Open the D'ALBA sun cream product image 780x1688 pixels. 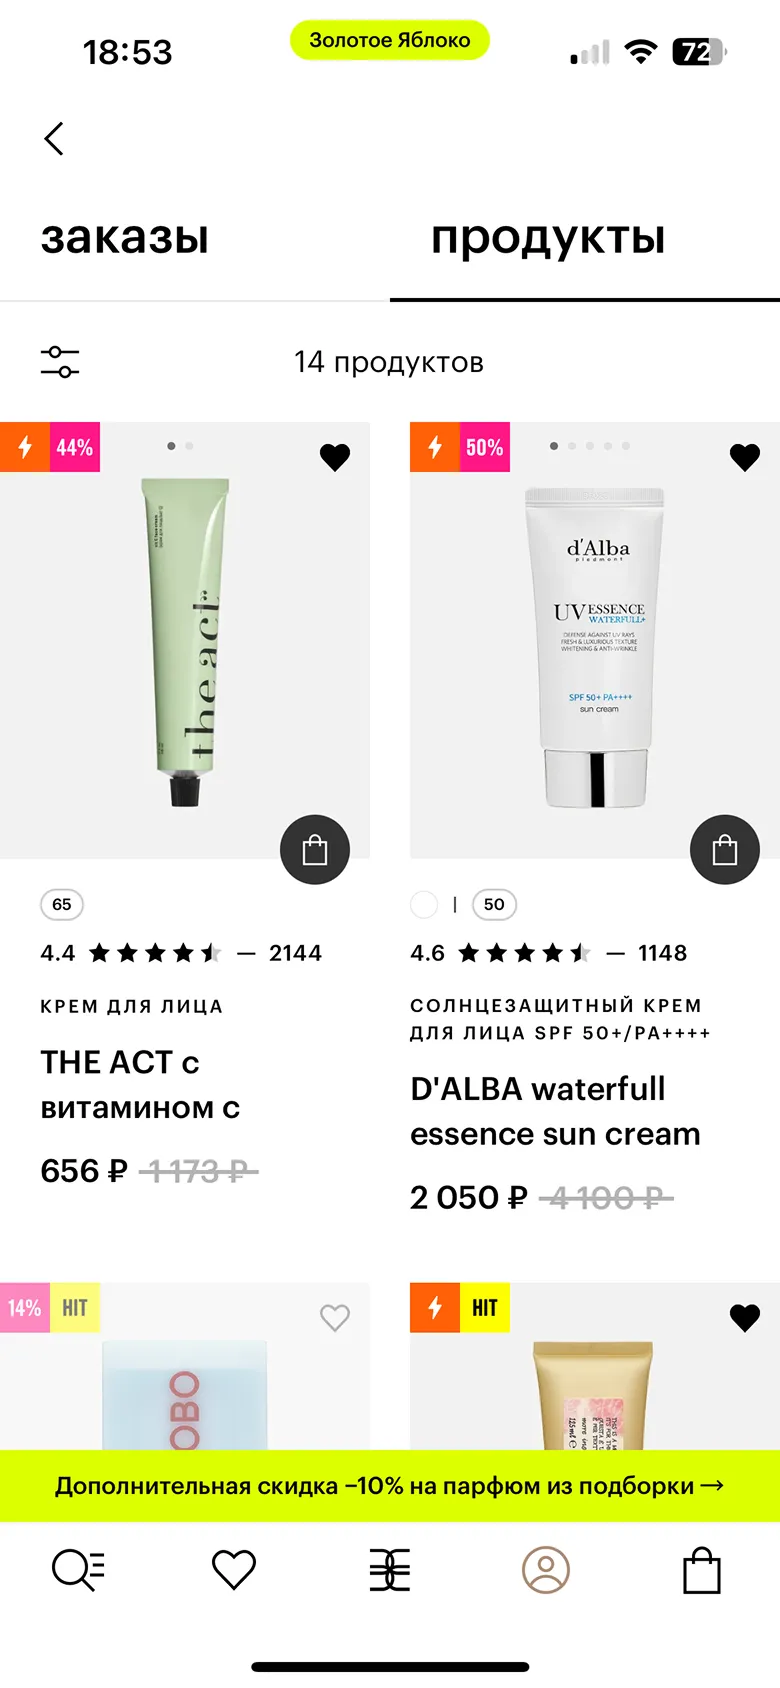[595, 640]
